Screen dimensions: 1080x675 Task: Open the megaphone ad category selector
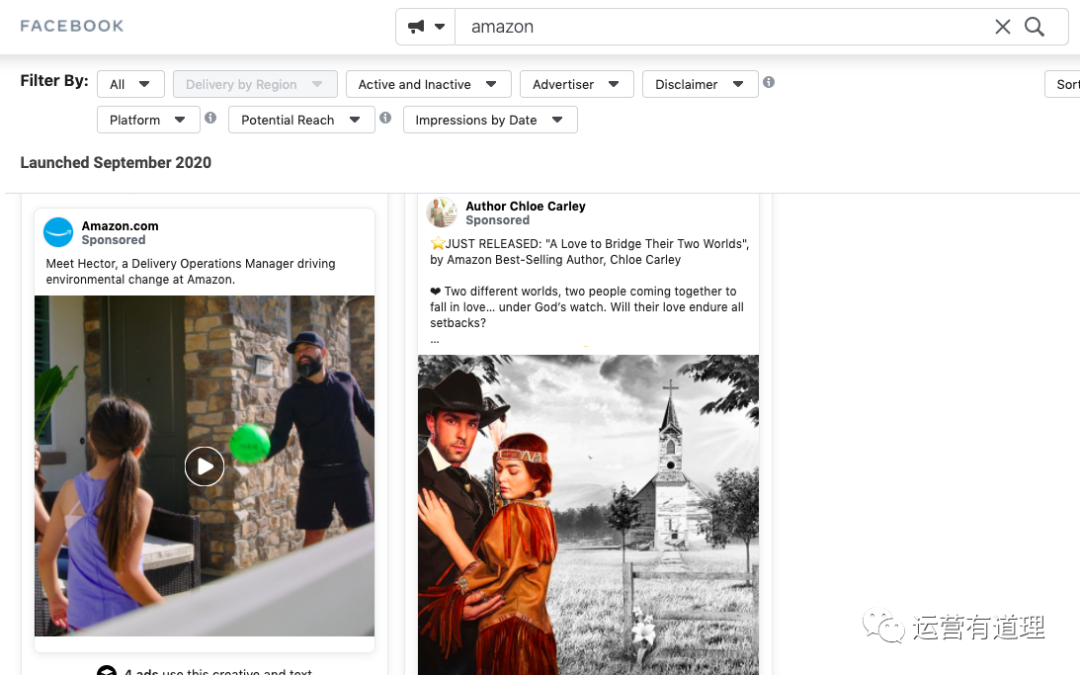coord(426,27)
